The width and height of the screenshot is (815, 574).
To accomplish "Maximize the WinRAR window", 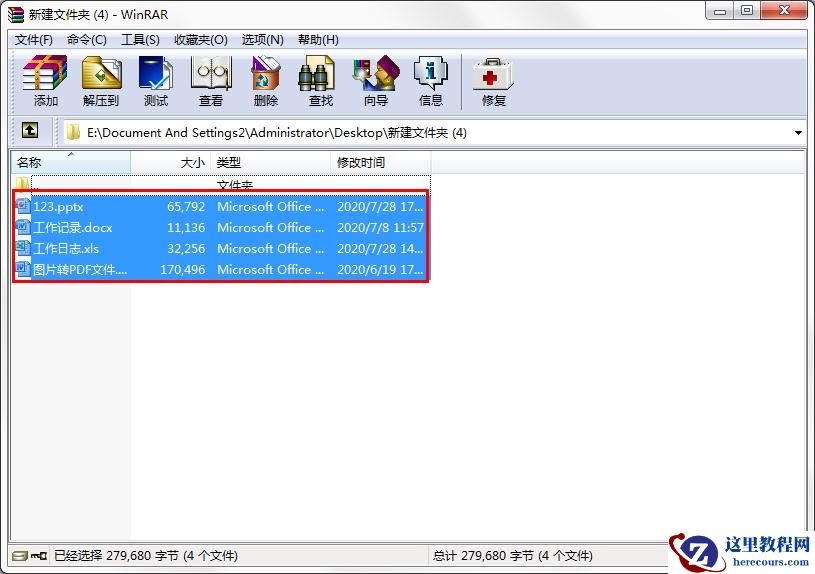I will click(x=747, y=10).
